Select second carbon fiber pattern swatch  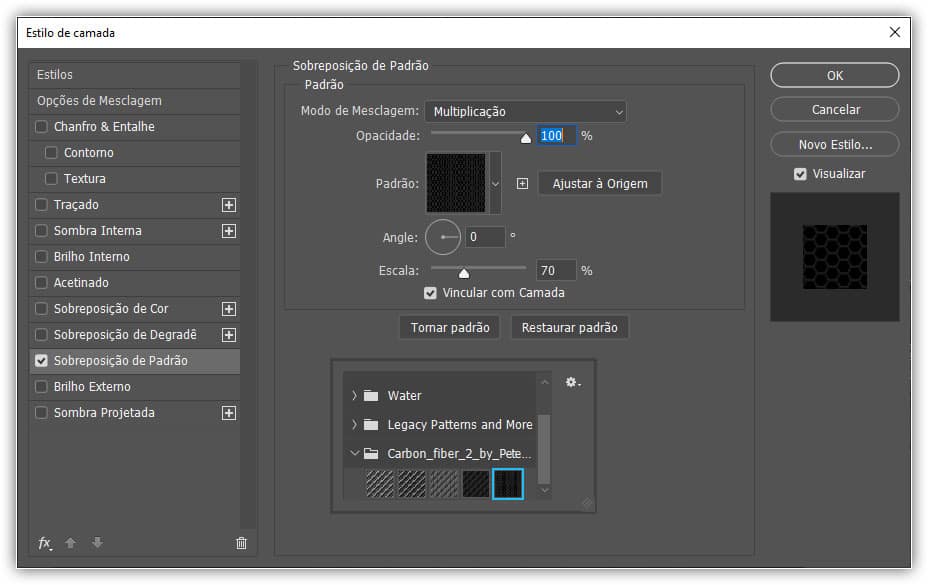[x=412, y=484]
